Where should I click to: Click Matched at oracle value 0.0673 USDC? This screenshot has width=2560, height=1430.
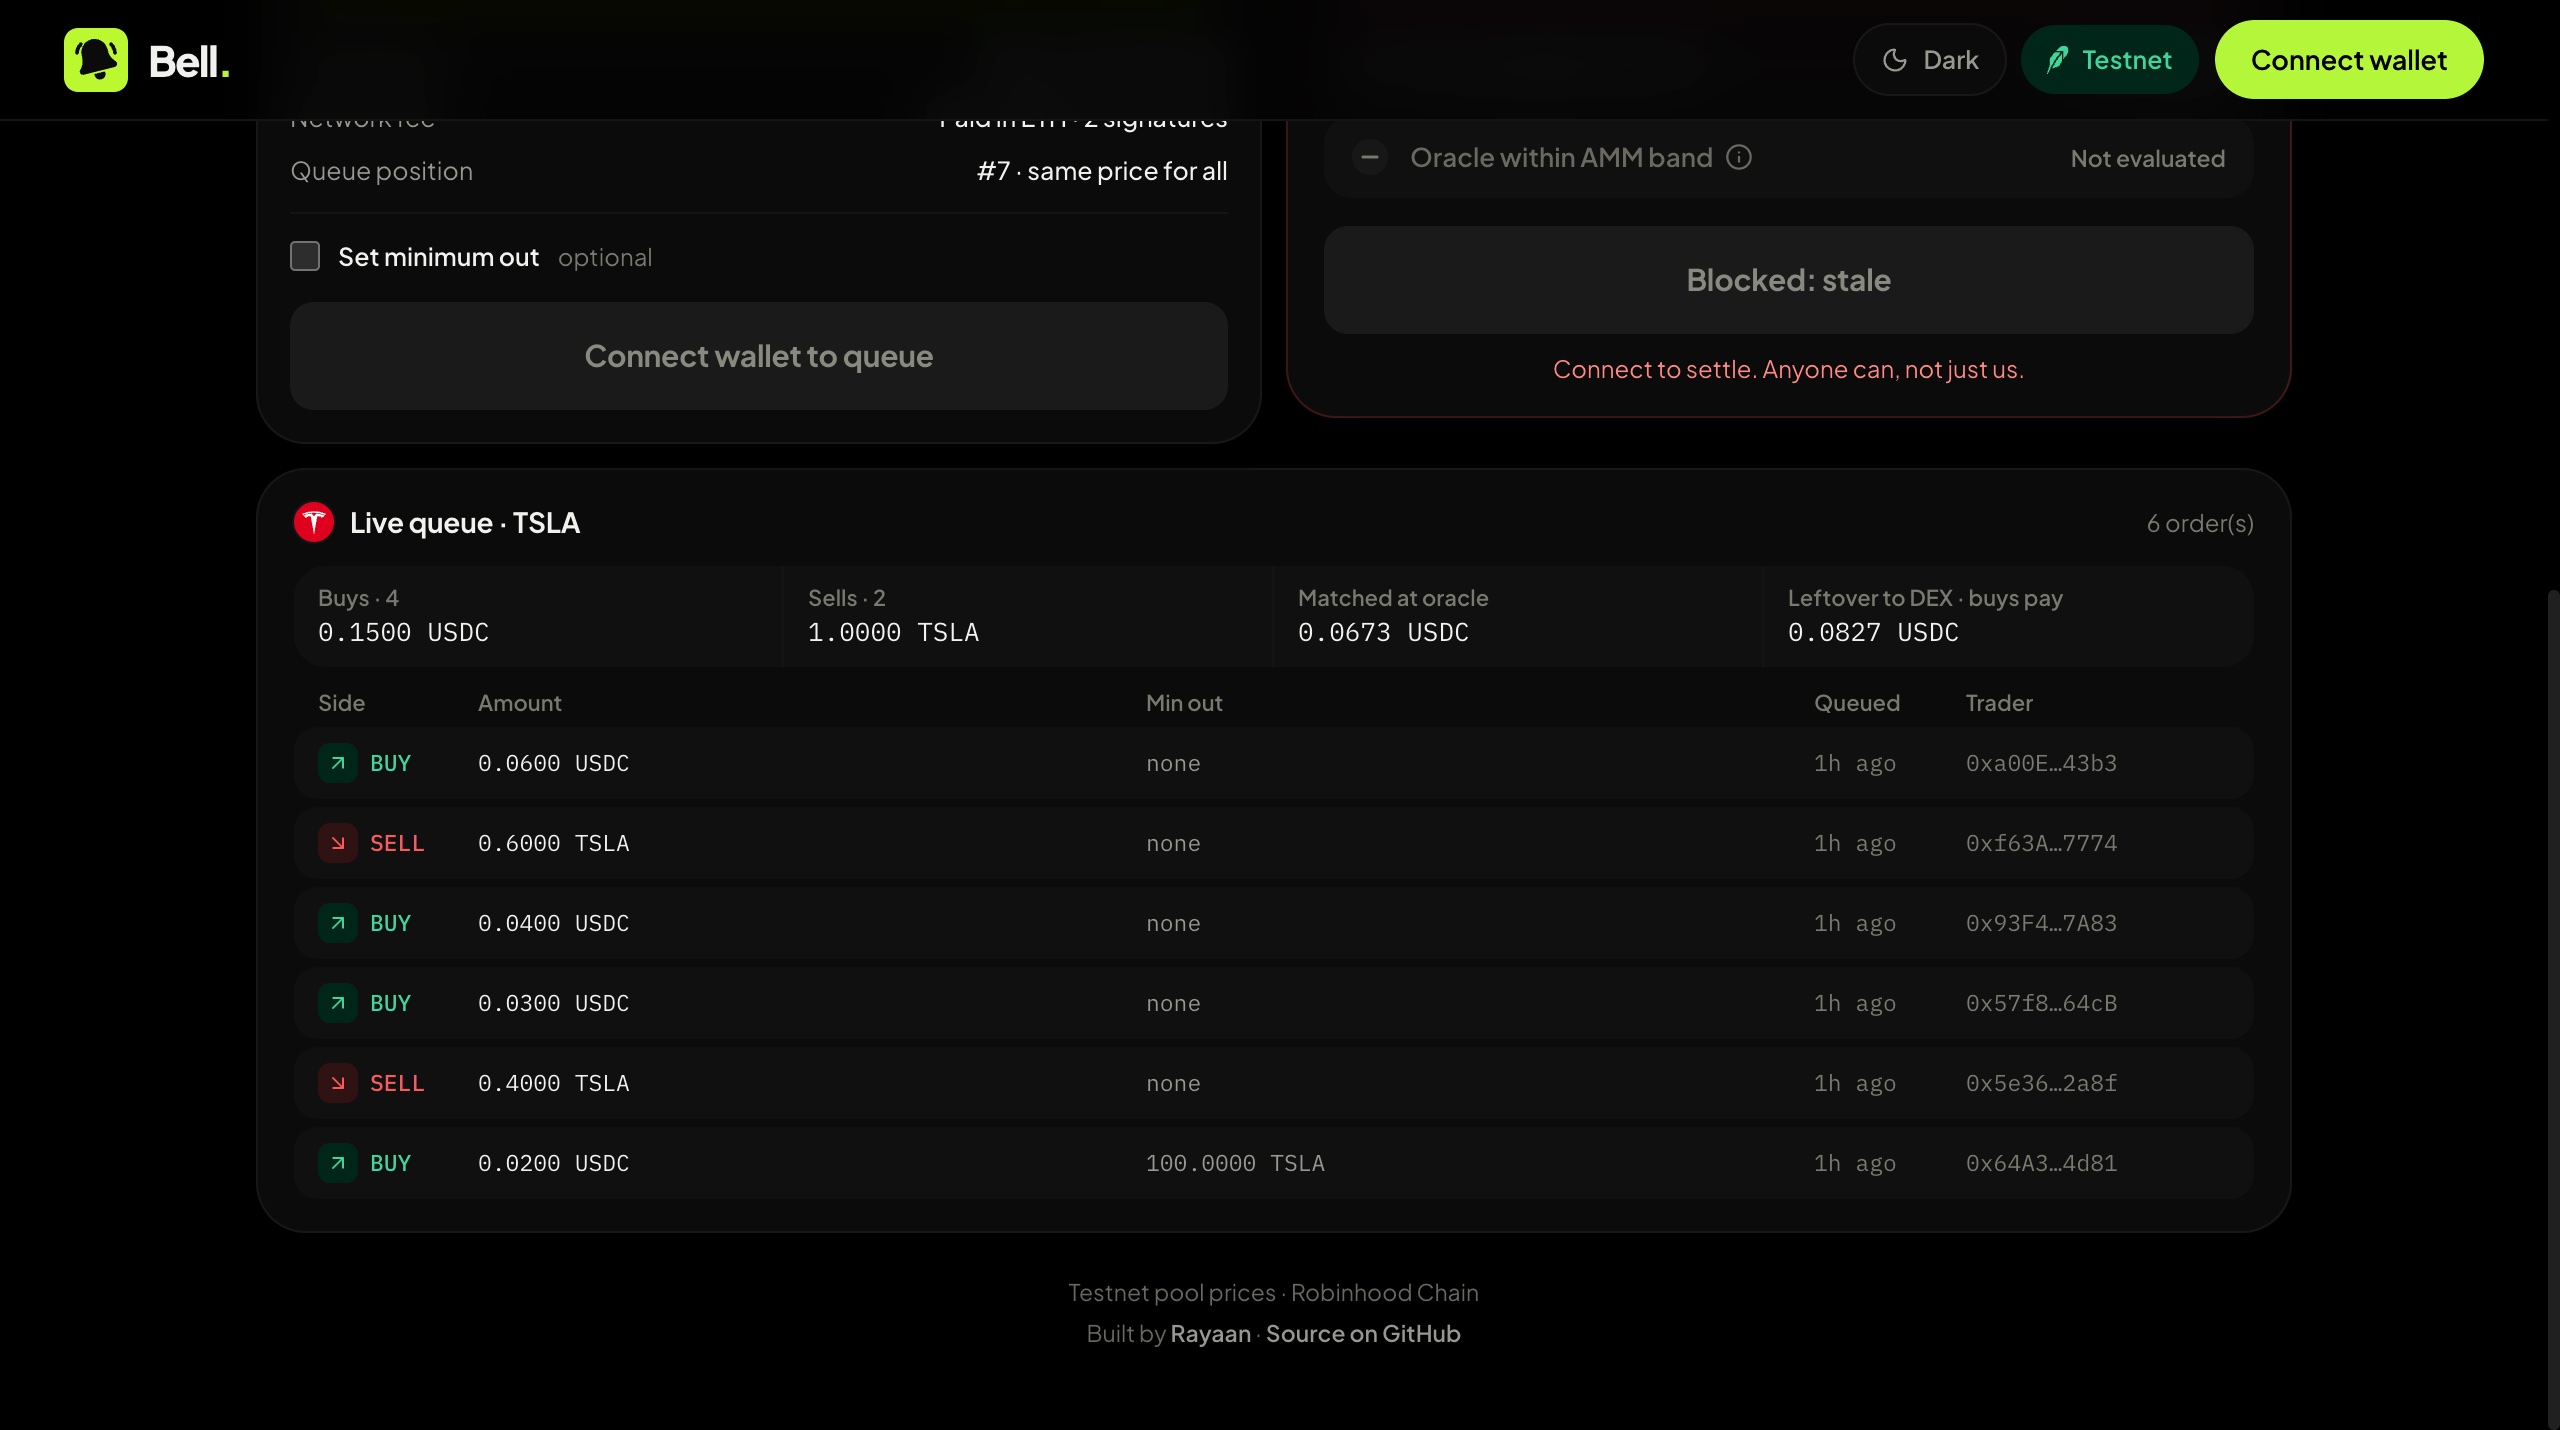click(1383, 632)
